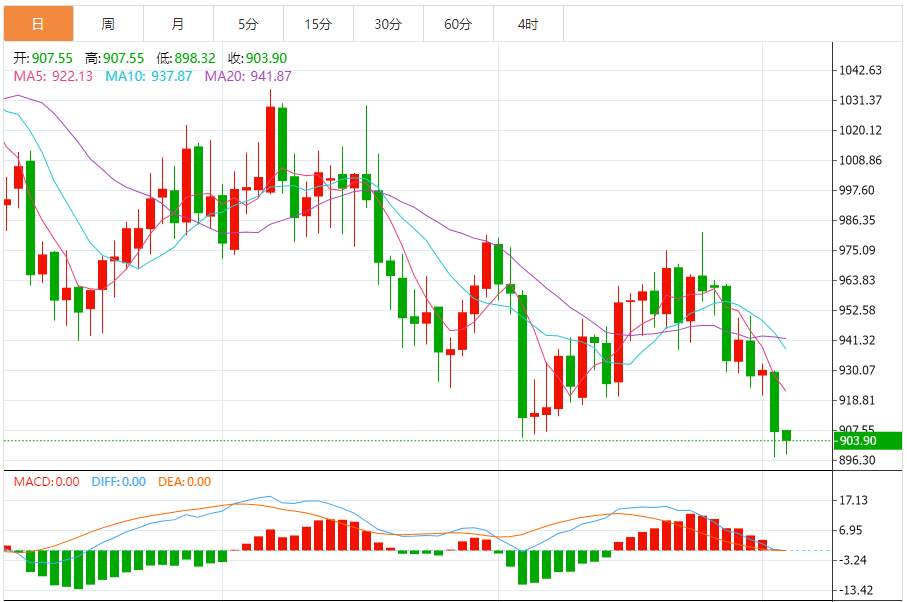Click the 918.81 price axis label

[x=857, y=400]
